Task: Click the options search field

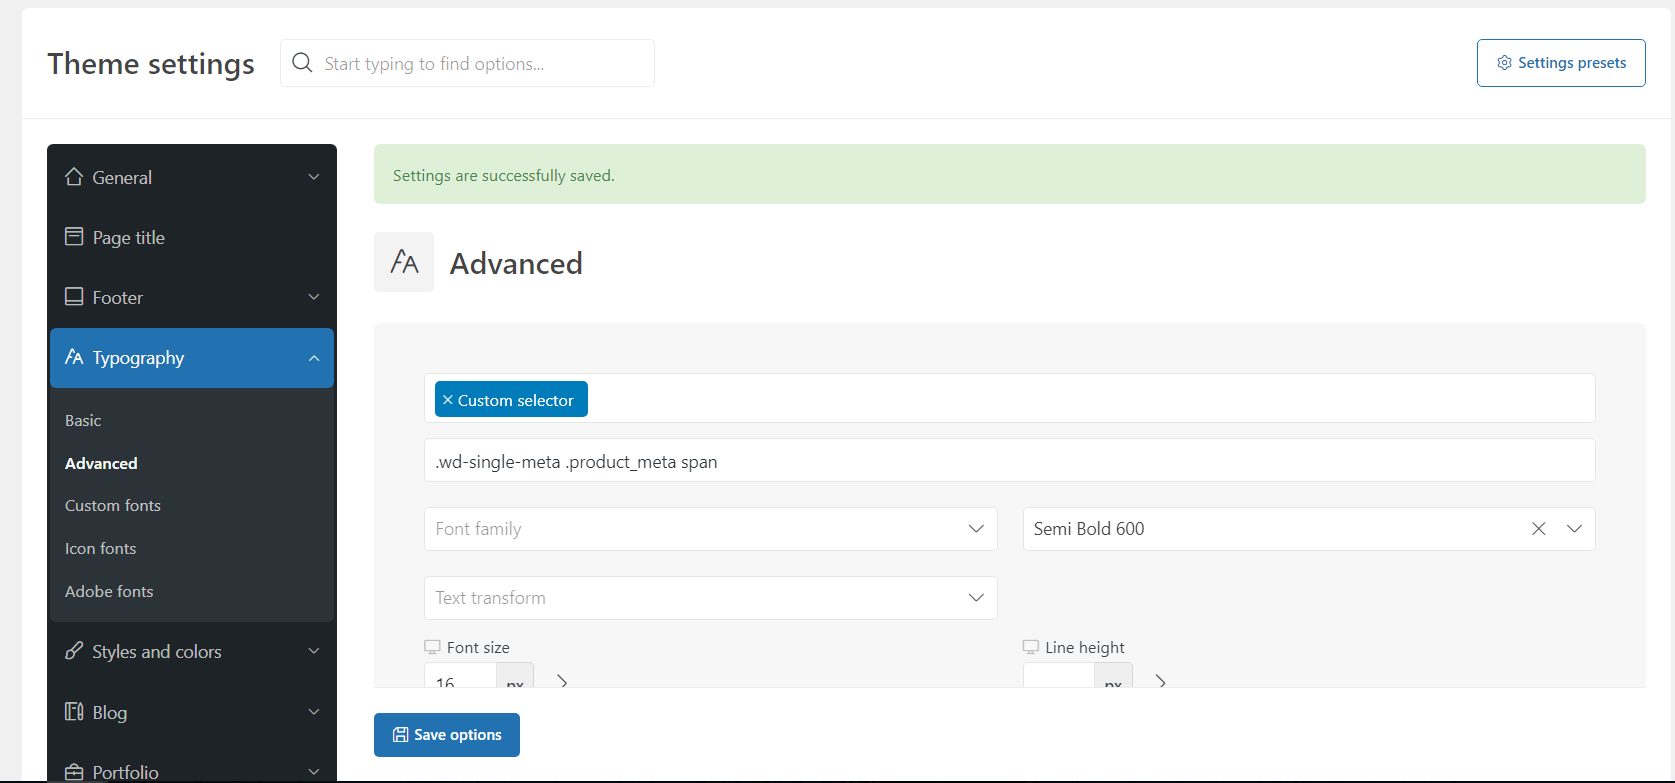Action: click(467, 63)
